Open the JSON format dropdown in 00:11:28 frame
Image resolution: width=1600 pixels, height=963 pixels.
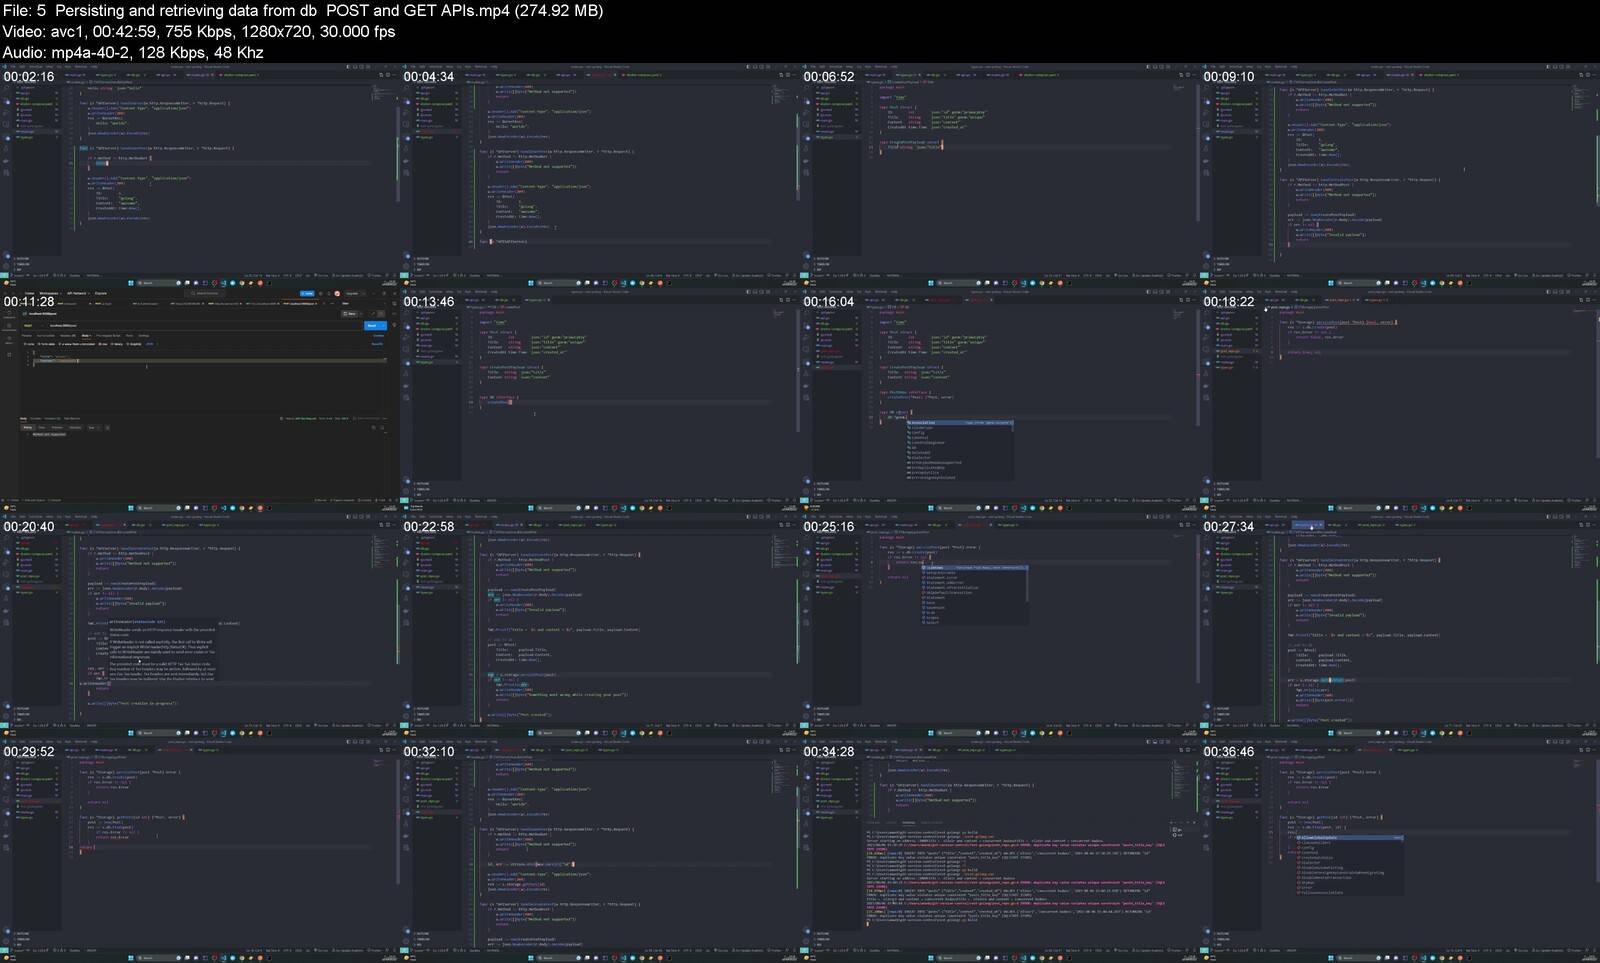point(150,344)
